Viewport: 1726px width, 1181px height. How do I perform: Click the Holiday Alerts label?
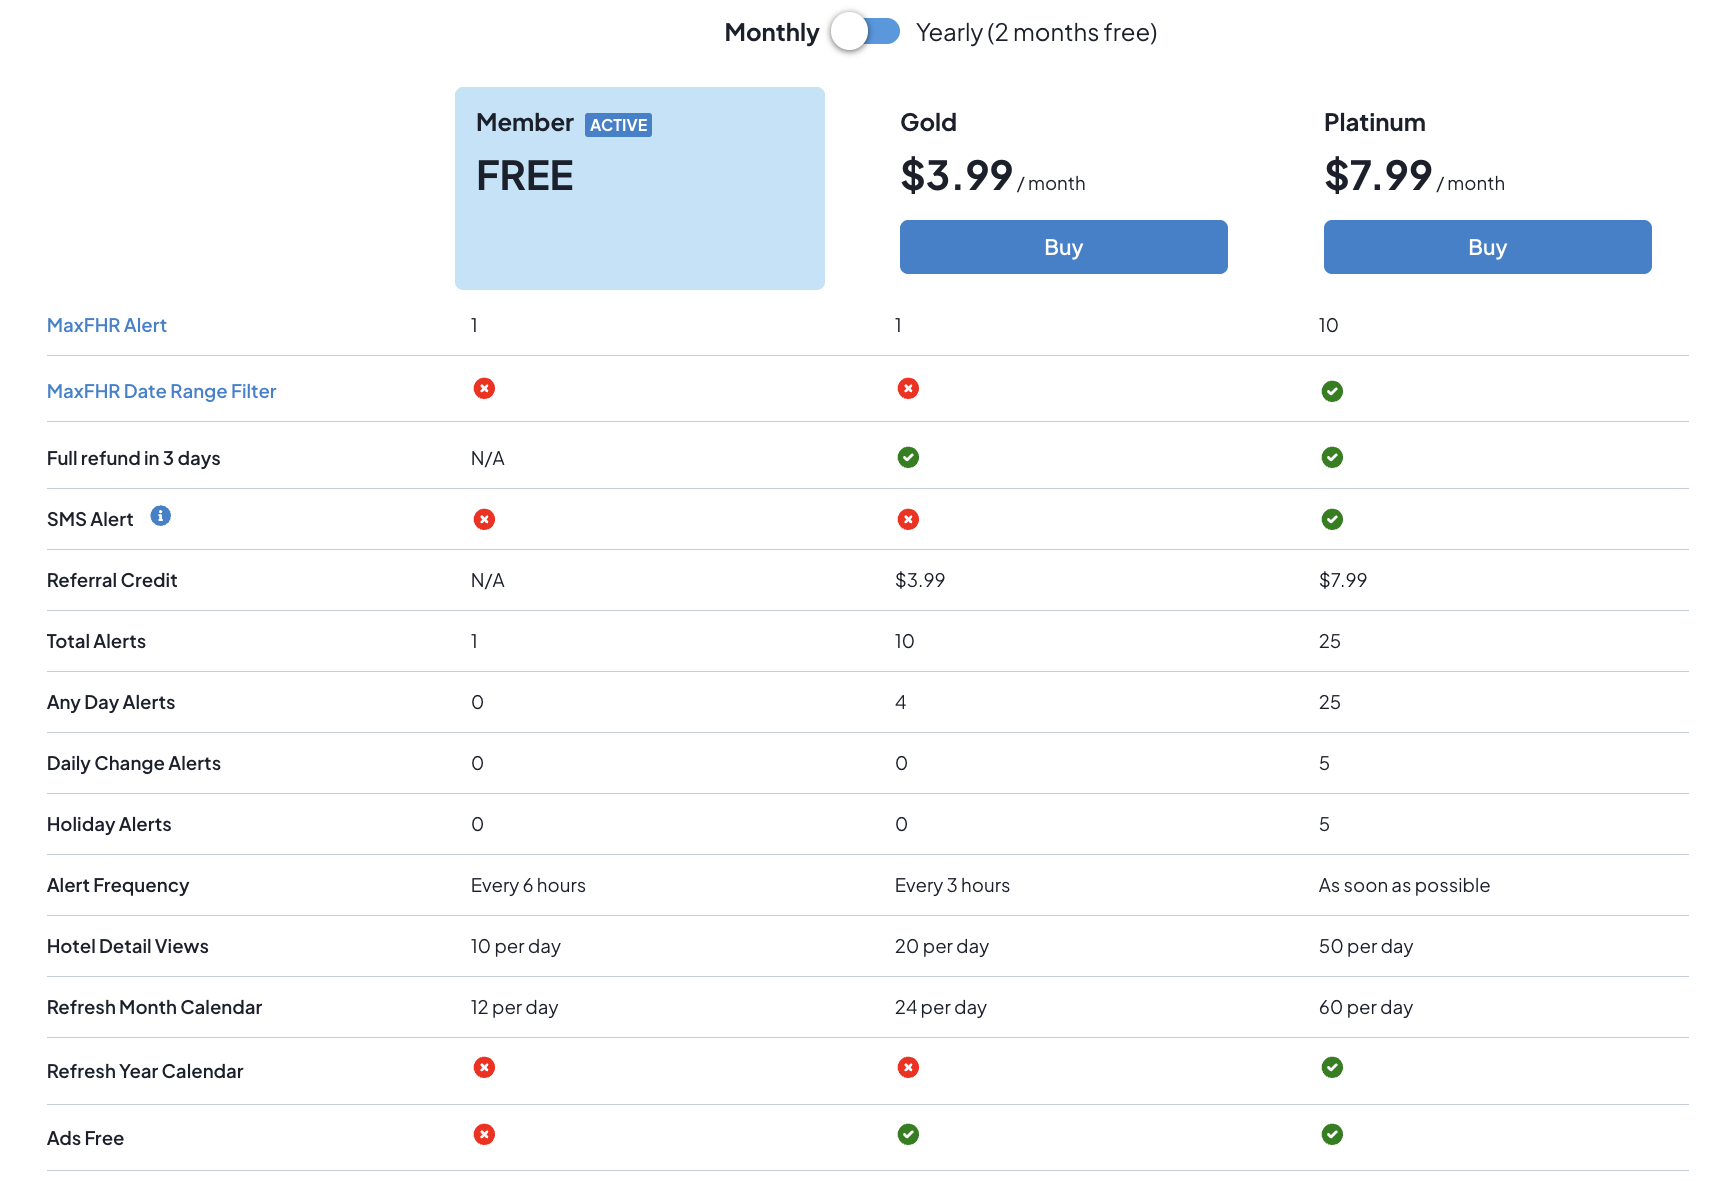coord(109,824)
